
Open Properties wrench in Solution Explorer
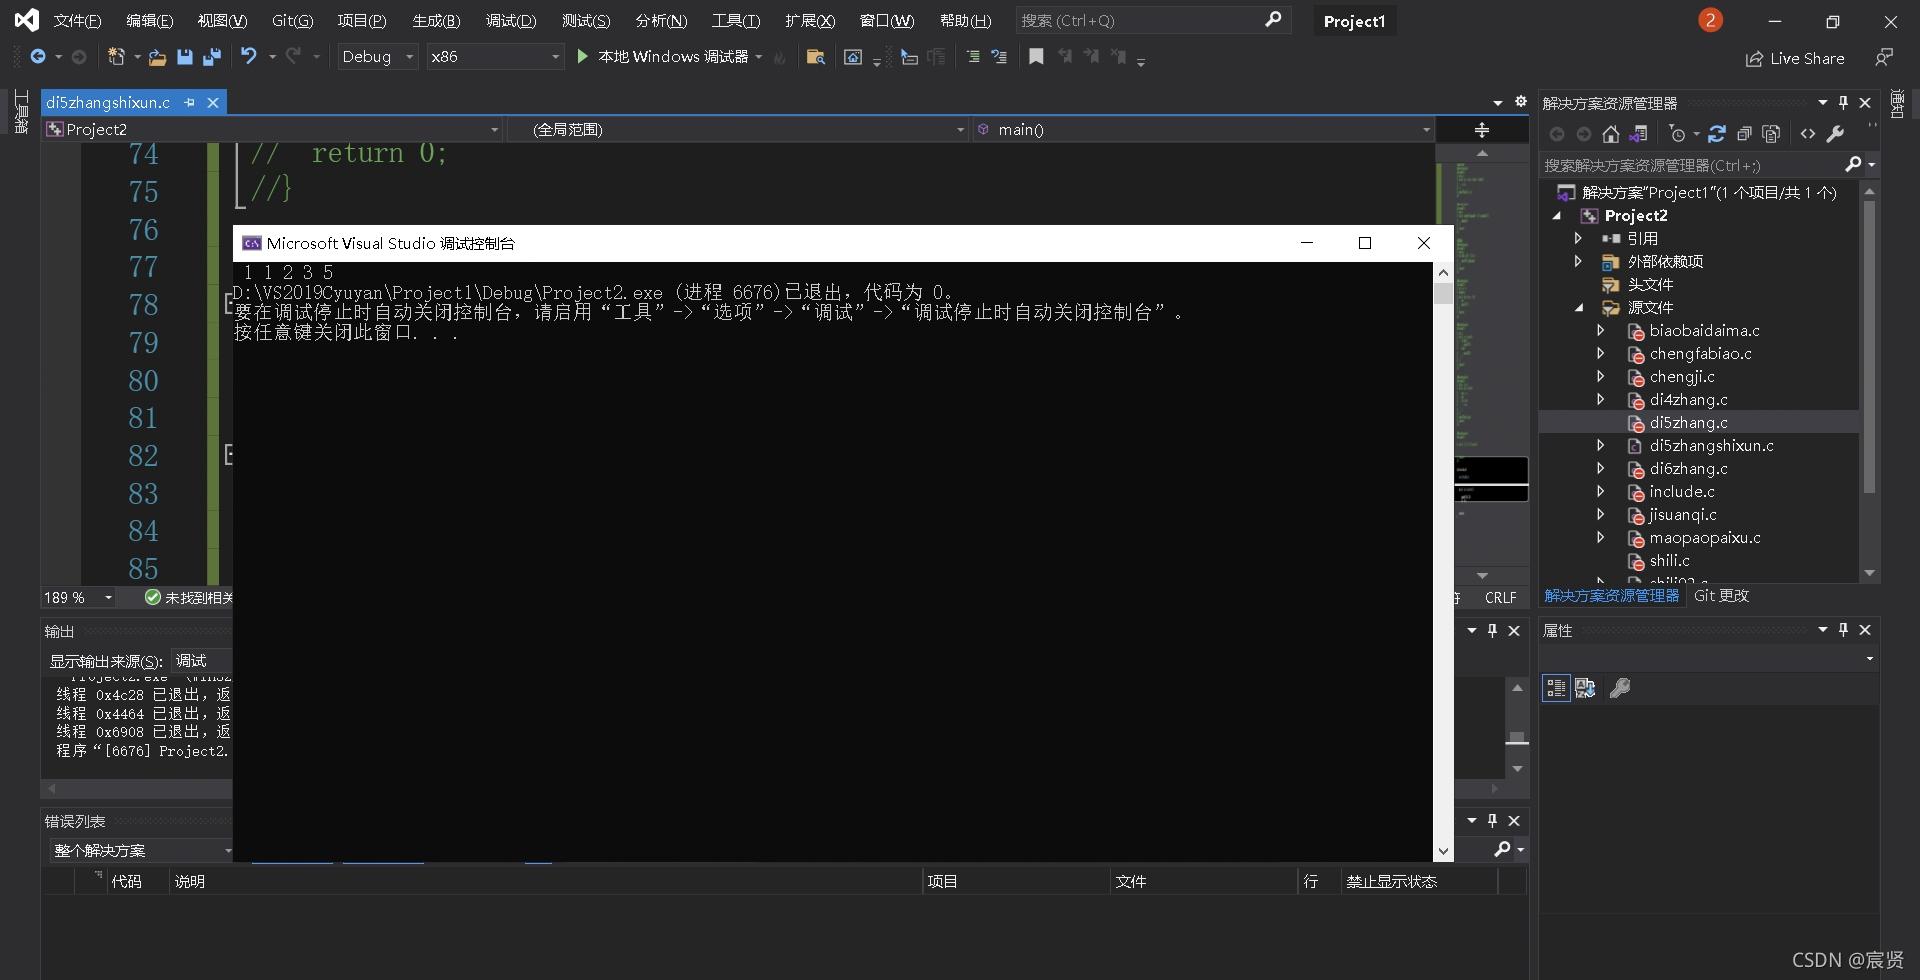(1835, 134)
